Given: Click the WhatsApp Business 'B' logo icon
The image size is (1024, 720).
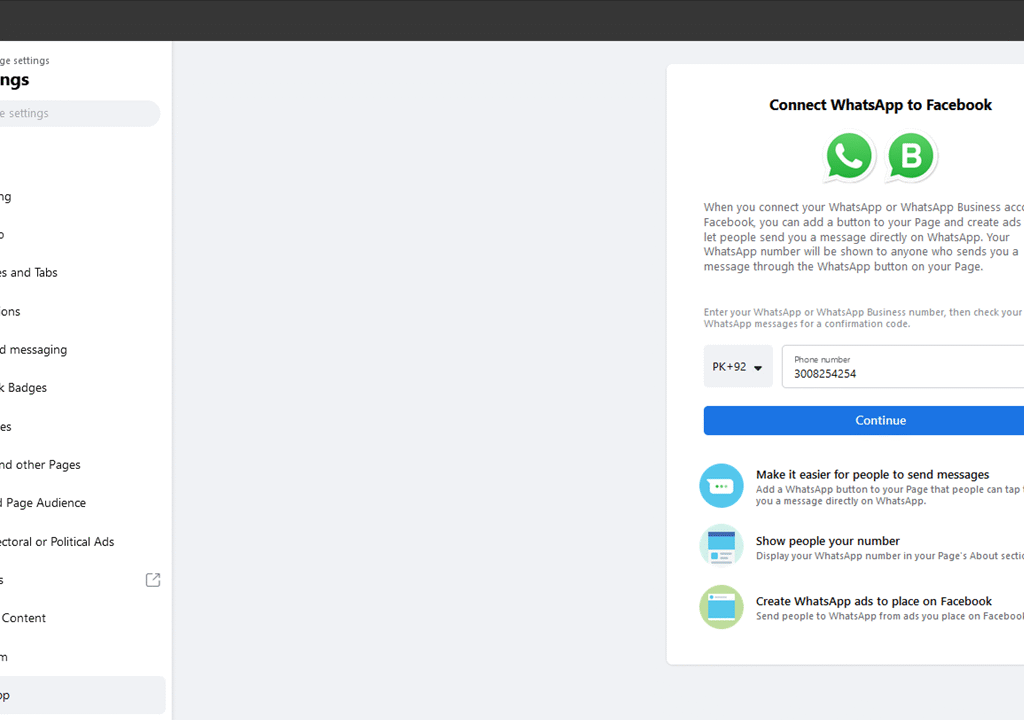Looking at the screenshot, I should 911,157.
